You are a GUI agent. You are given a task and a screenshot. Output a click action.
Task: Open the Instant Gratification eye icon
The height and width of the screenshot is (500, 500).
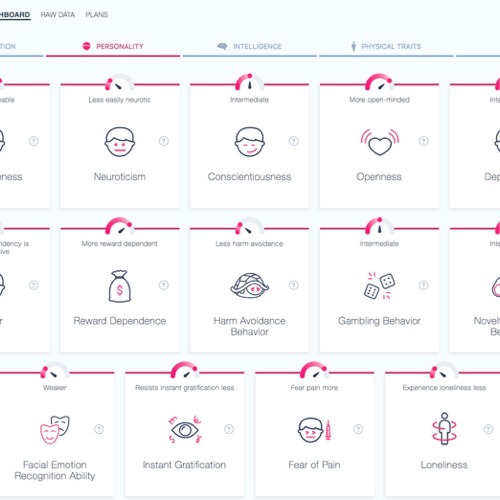click(185, 430)
